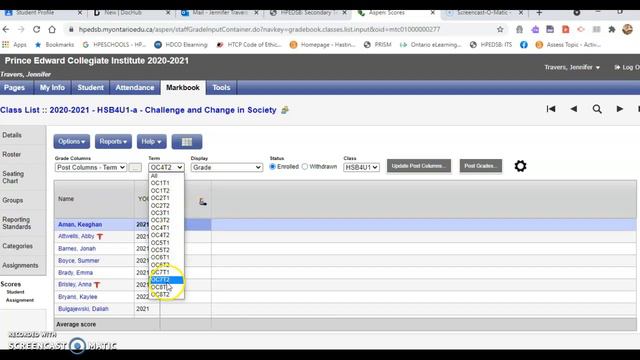The image size is (640, 360).
Task: Open Brady, Emma student link
Action: pos(76,273)
